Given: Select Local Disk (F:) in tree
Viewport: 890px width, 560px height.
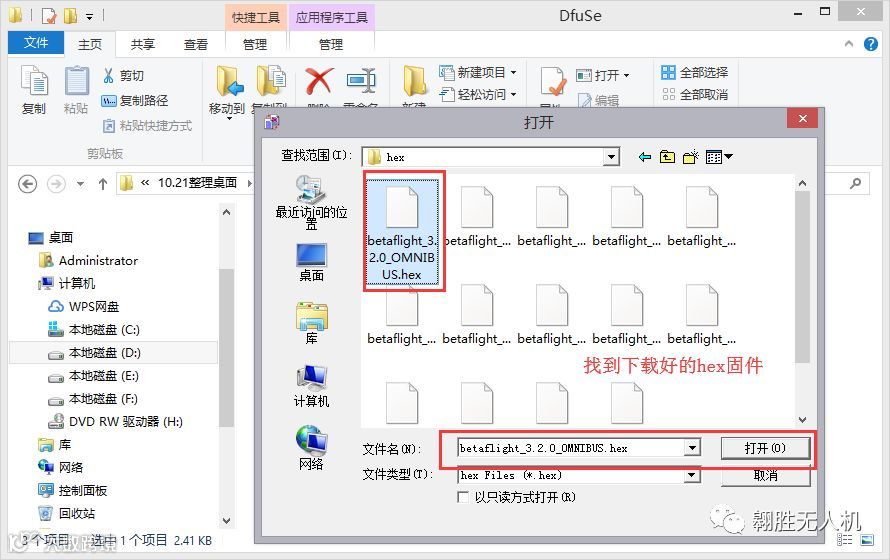Looking at the screenshot, I should coord(94,399).
